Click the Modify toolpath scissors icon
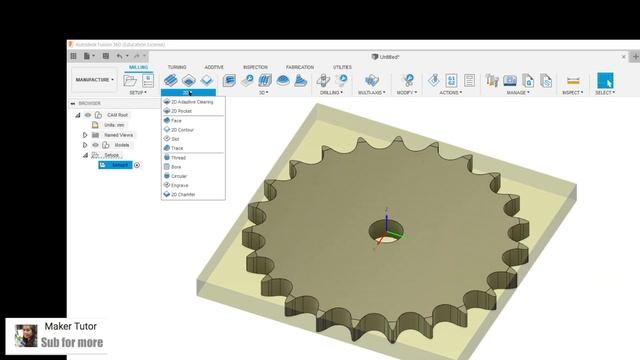This screenshot has height=360, width=640. pyautogui.click(x=407, y=80)
